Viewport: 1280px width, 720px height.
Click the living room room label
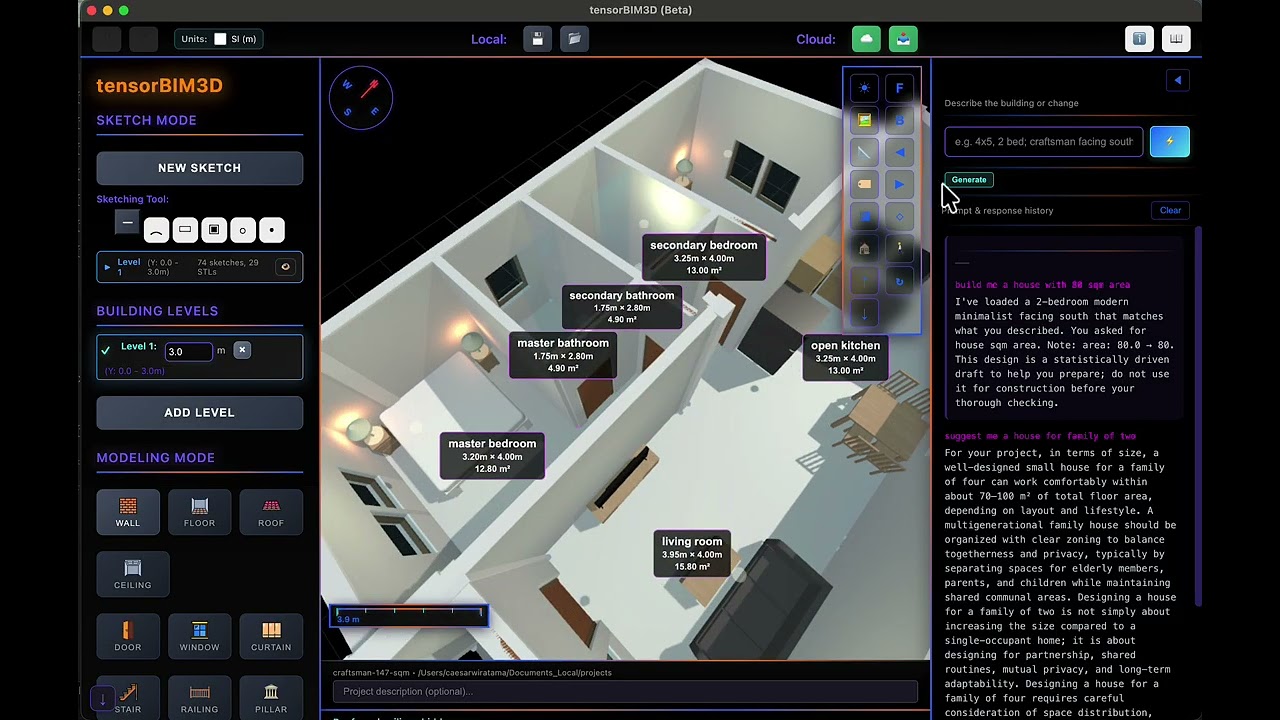692,553
